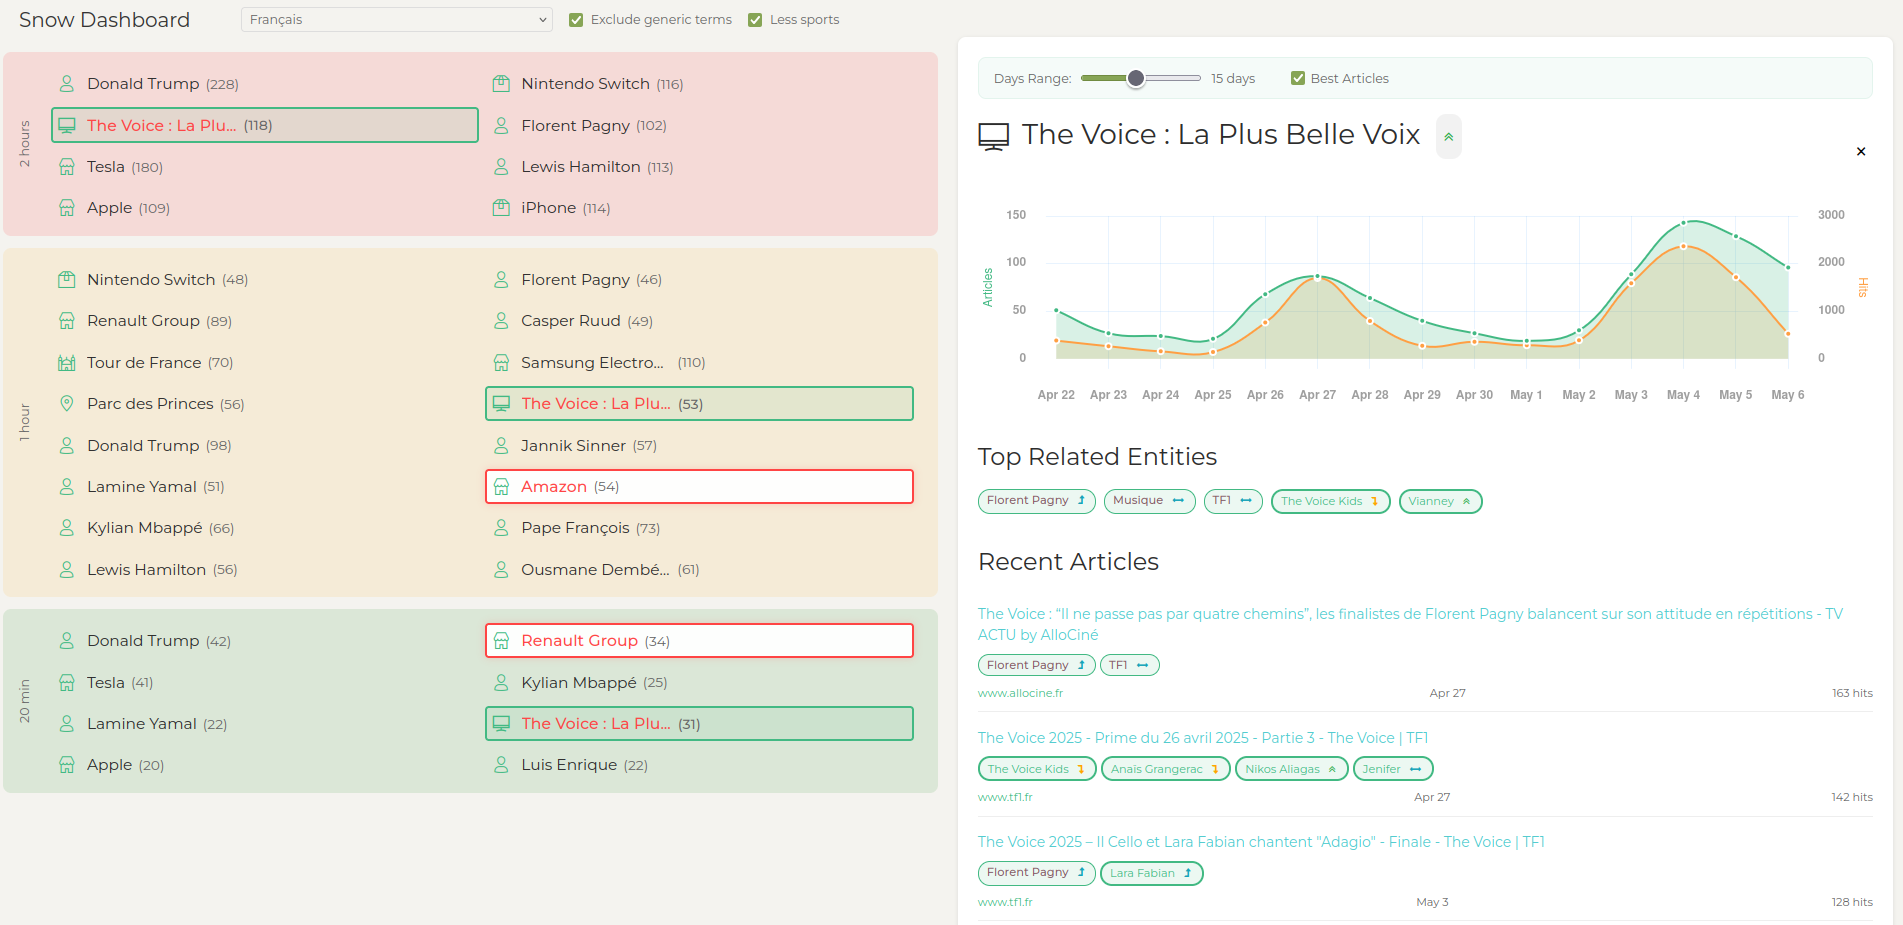Toggle the Best Articles checkbox
1903x925 pixels.
point(1298,78)
